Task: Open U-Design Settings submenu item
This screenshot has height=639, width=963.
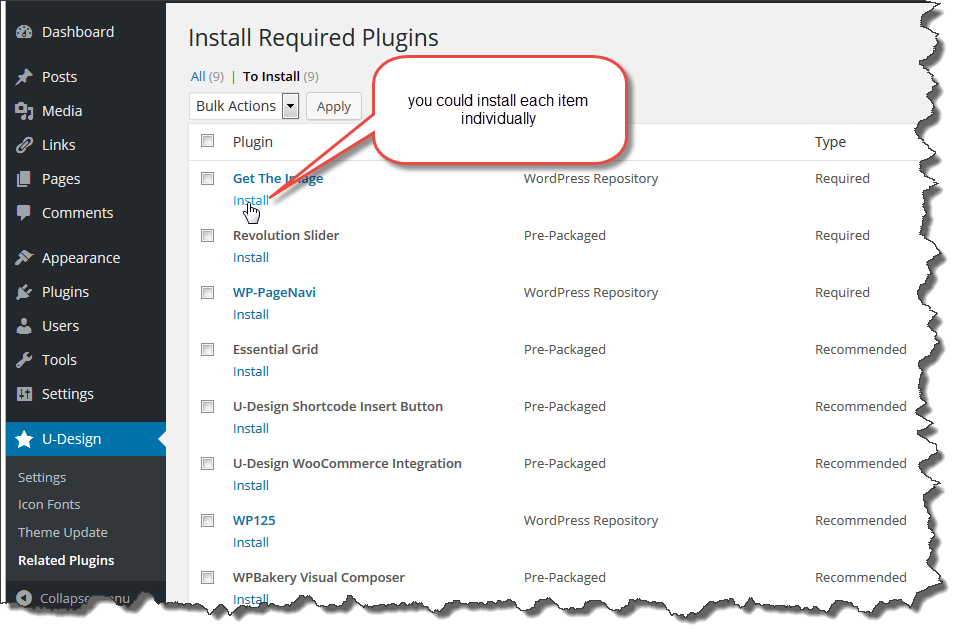Action: 42,477
